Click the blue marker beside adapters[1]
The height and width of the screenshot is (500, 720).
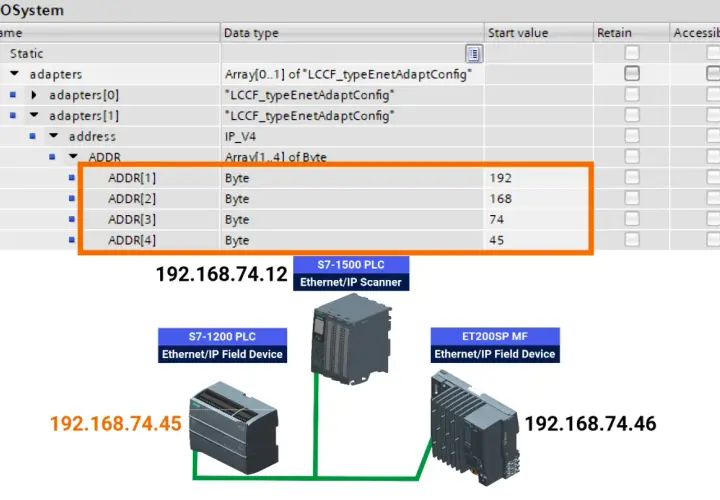(x=13, y=115)
